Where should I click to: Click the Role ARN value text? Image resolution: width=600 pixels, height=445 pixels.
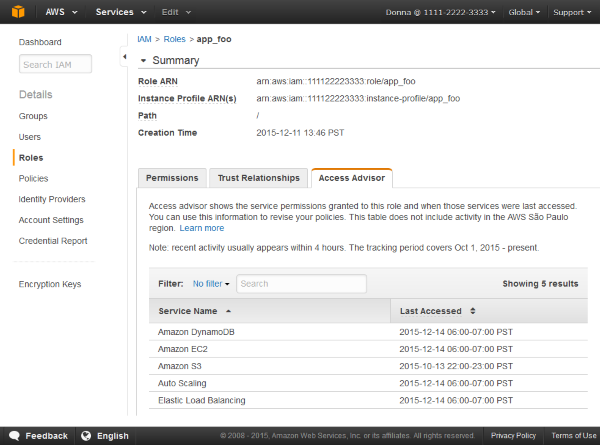336,81
